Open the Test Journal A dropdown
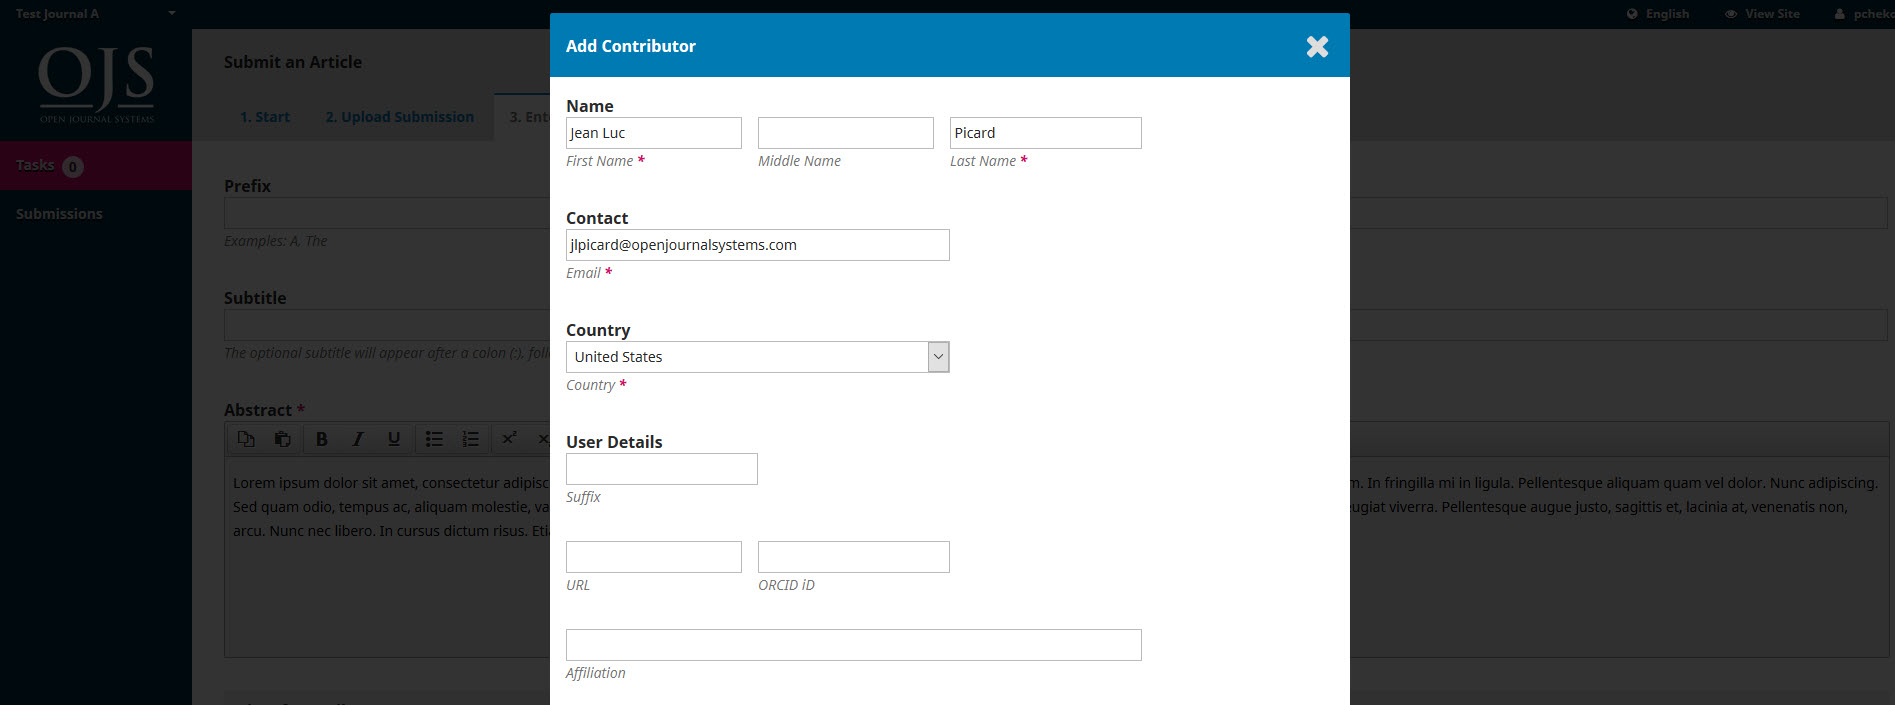This screenshot has height=705, width=1895. pos(95,14)
